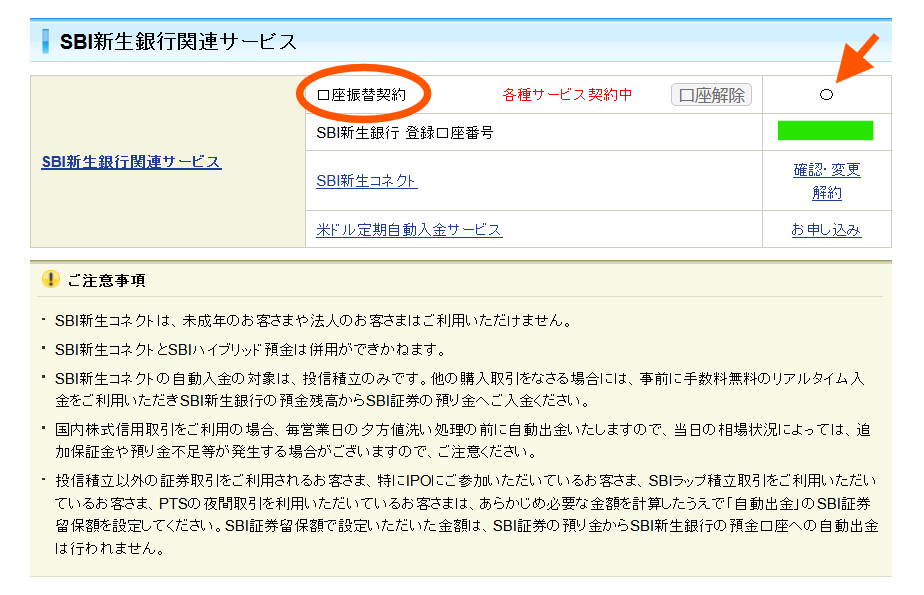
Task: Click the ご注意事項 heading
Action: (x=106, y=280)
